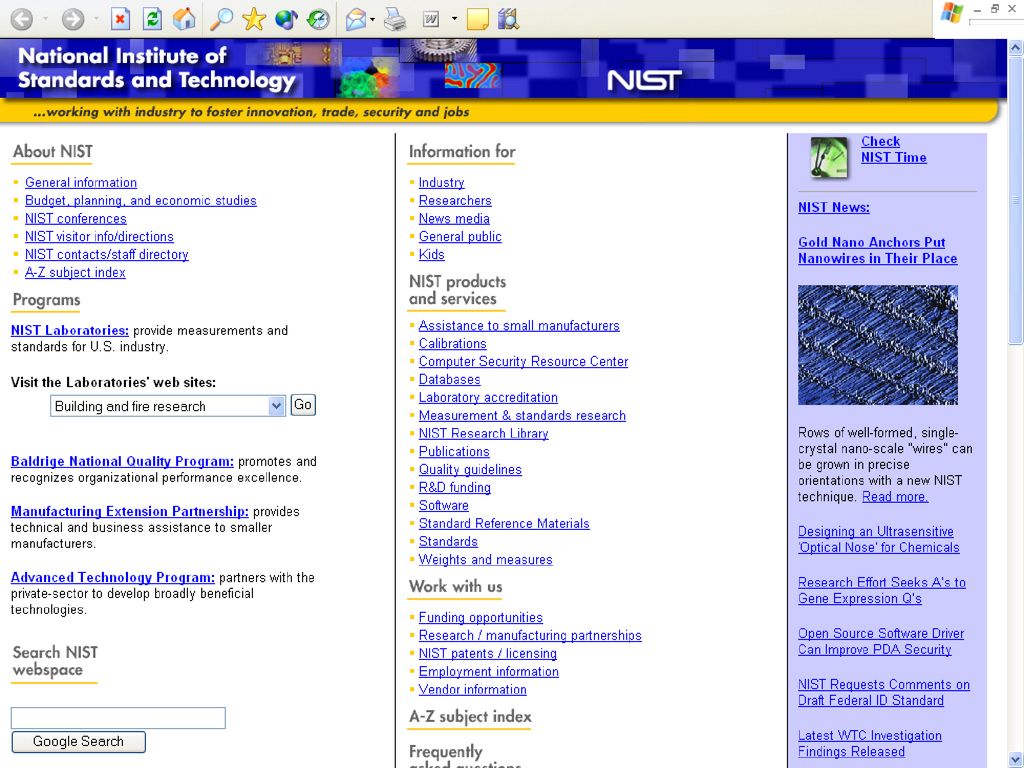Viewport: 1024px width, 768px height.
Task: Open the Forward button history dropdown arrow
Action: [96, 19]
